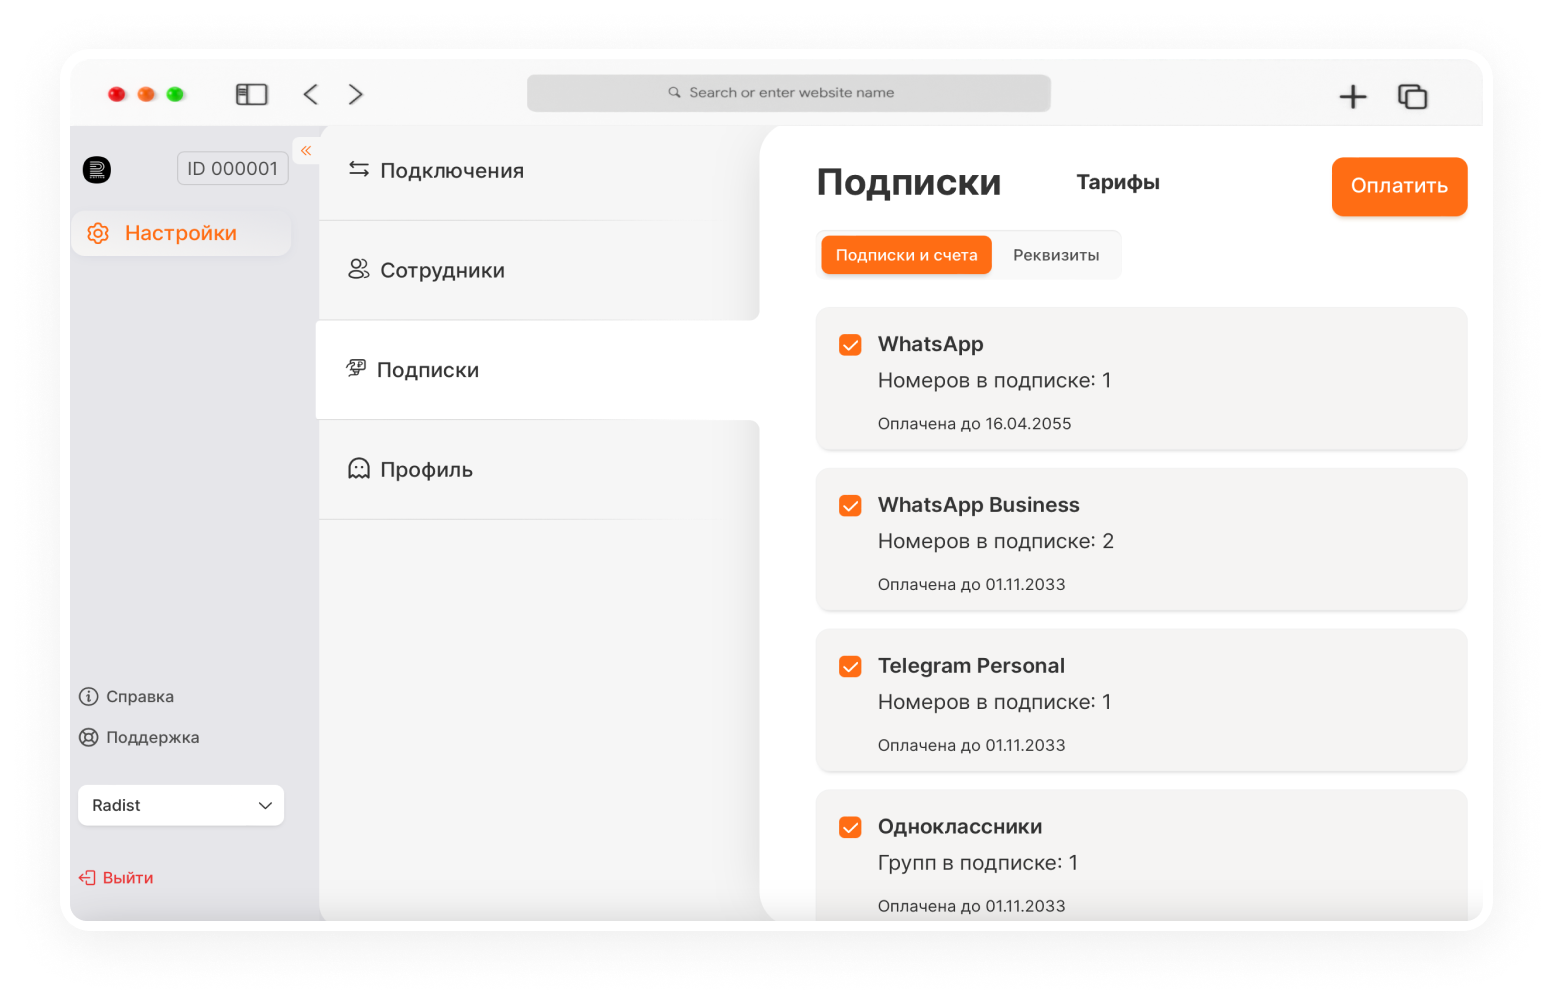Click the Подписки page heading
Screen dimensions: 1553x1002
pyautogui.click(x=909, y=182)
